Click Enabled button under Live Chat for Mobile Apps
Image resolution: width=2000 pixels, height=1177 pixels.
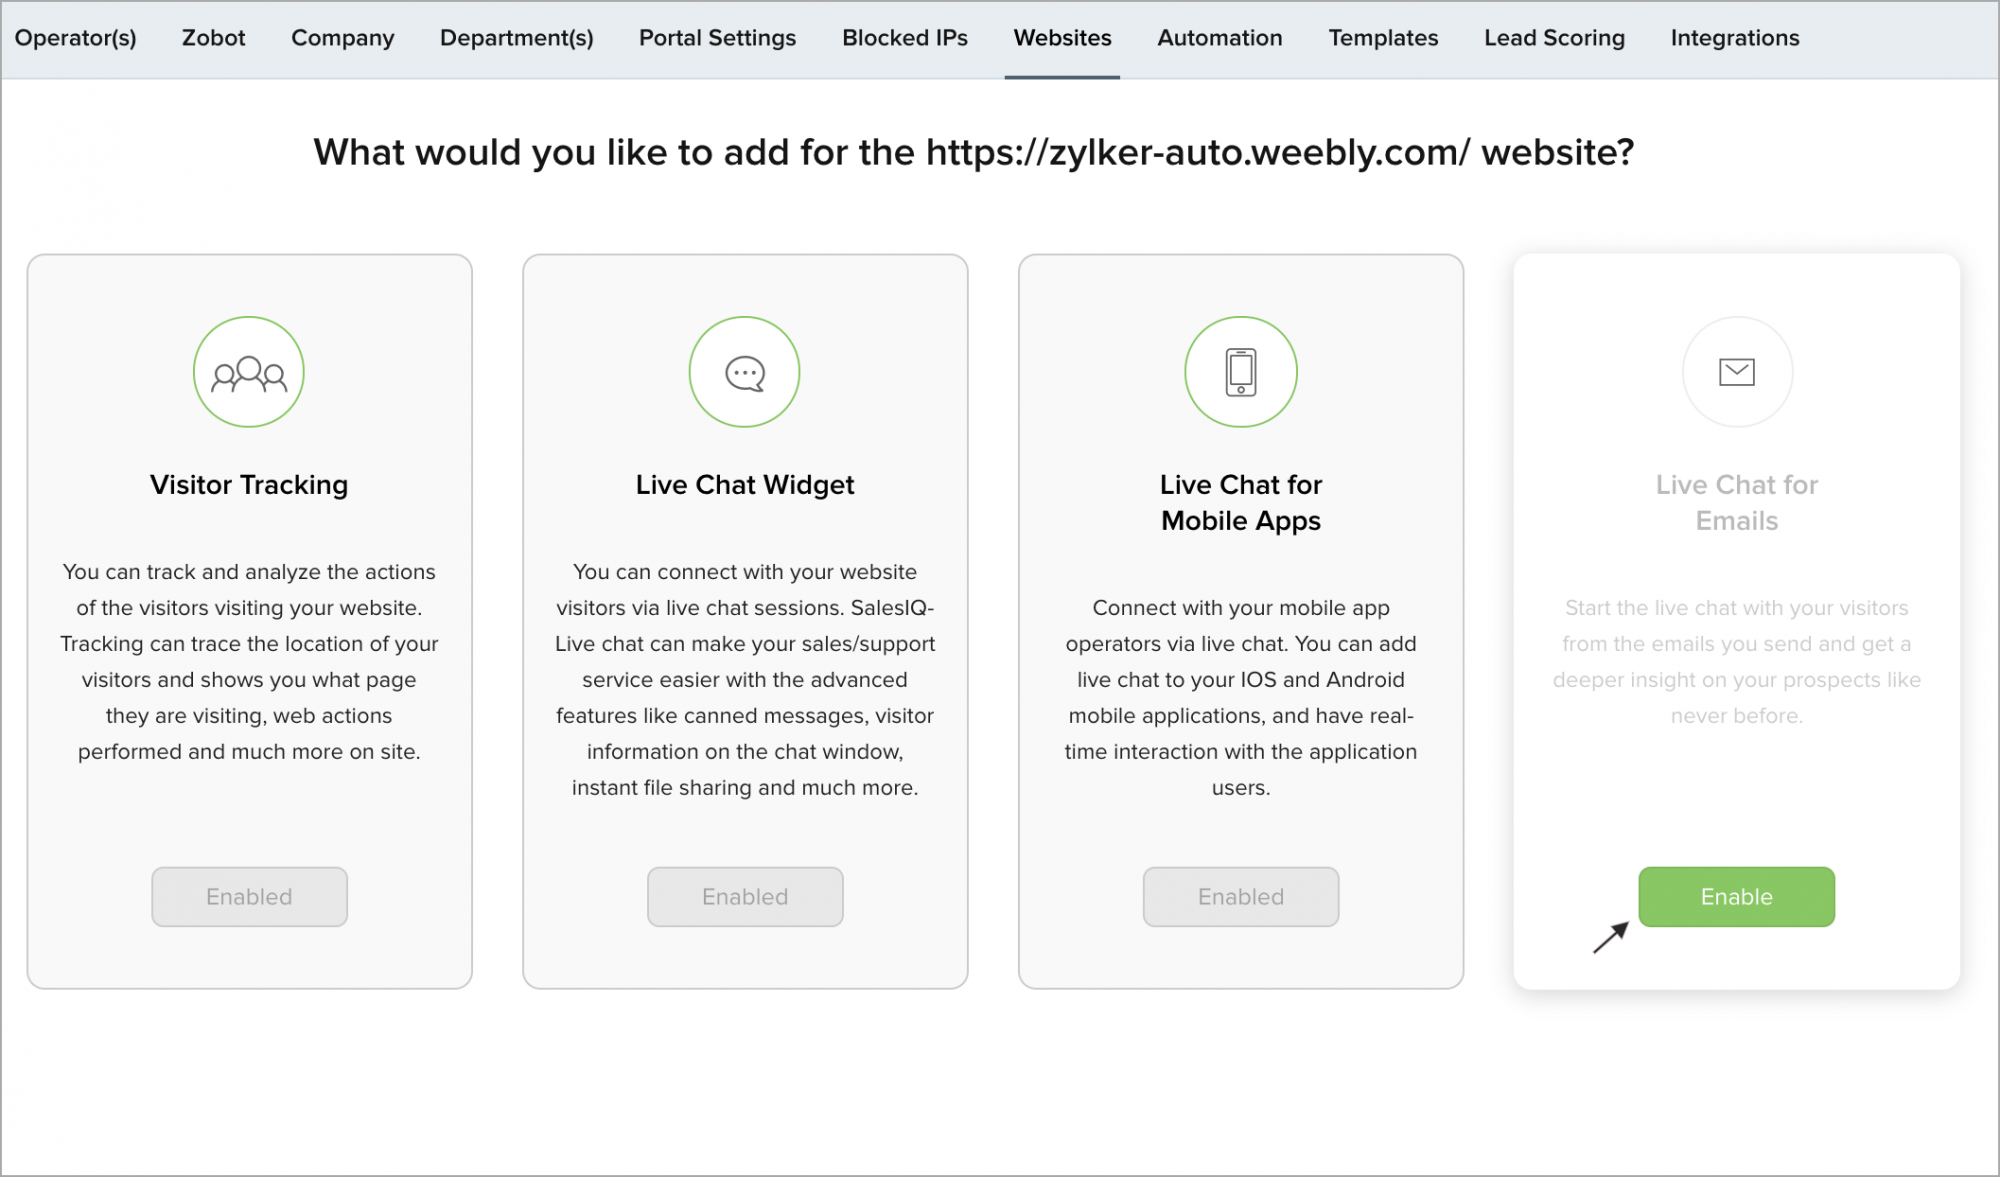(x=1240, y=897)
